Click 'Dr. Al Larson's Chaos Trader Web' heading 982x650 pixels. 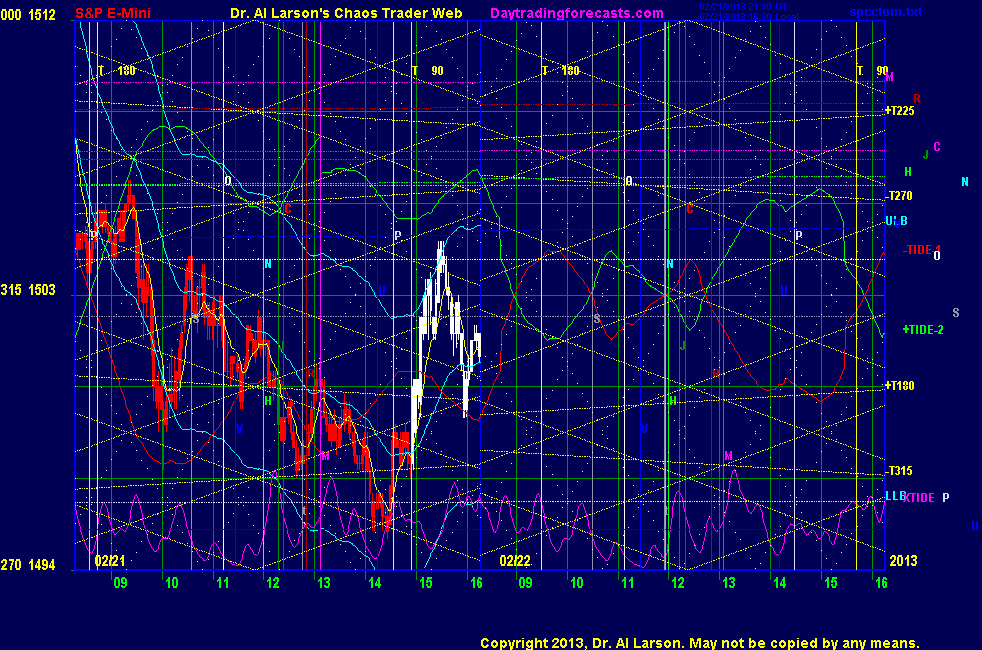click(x=346, y=13)
